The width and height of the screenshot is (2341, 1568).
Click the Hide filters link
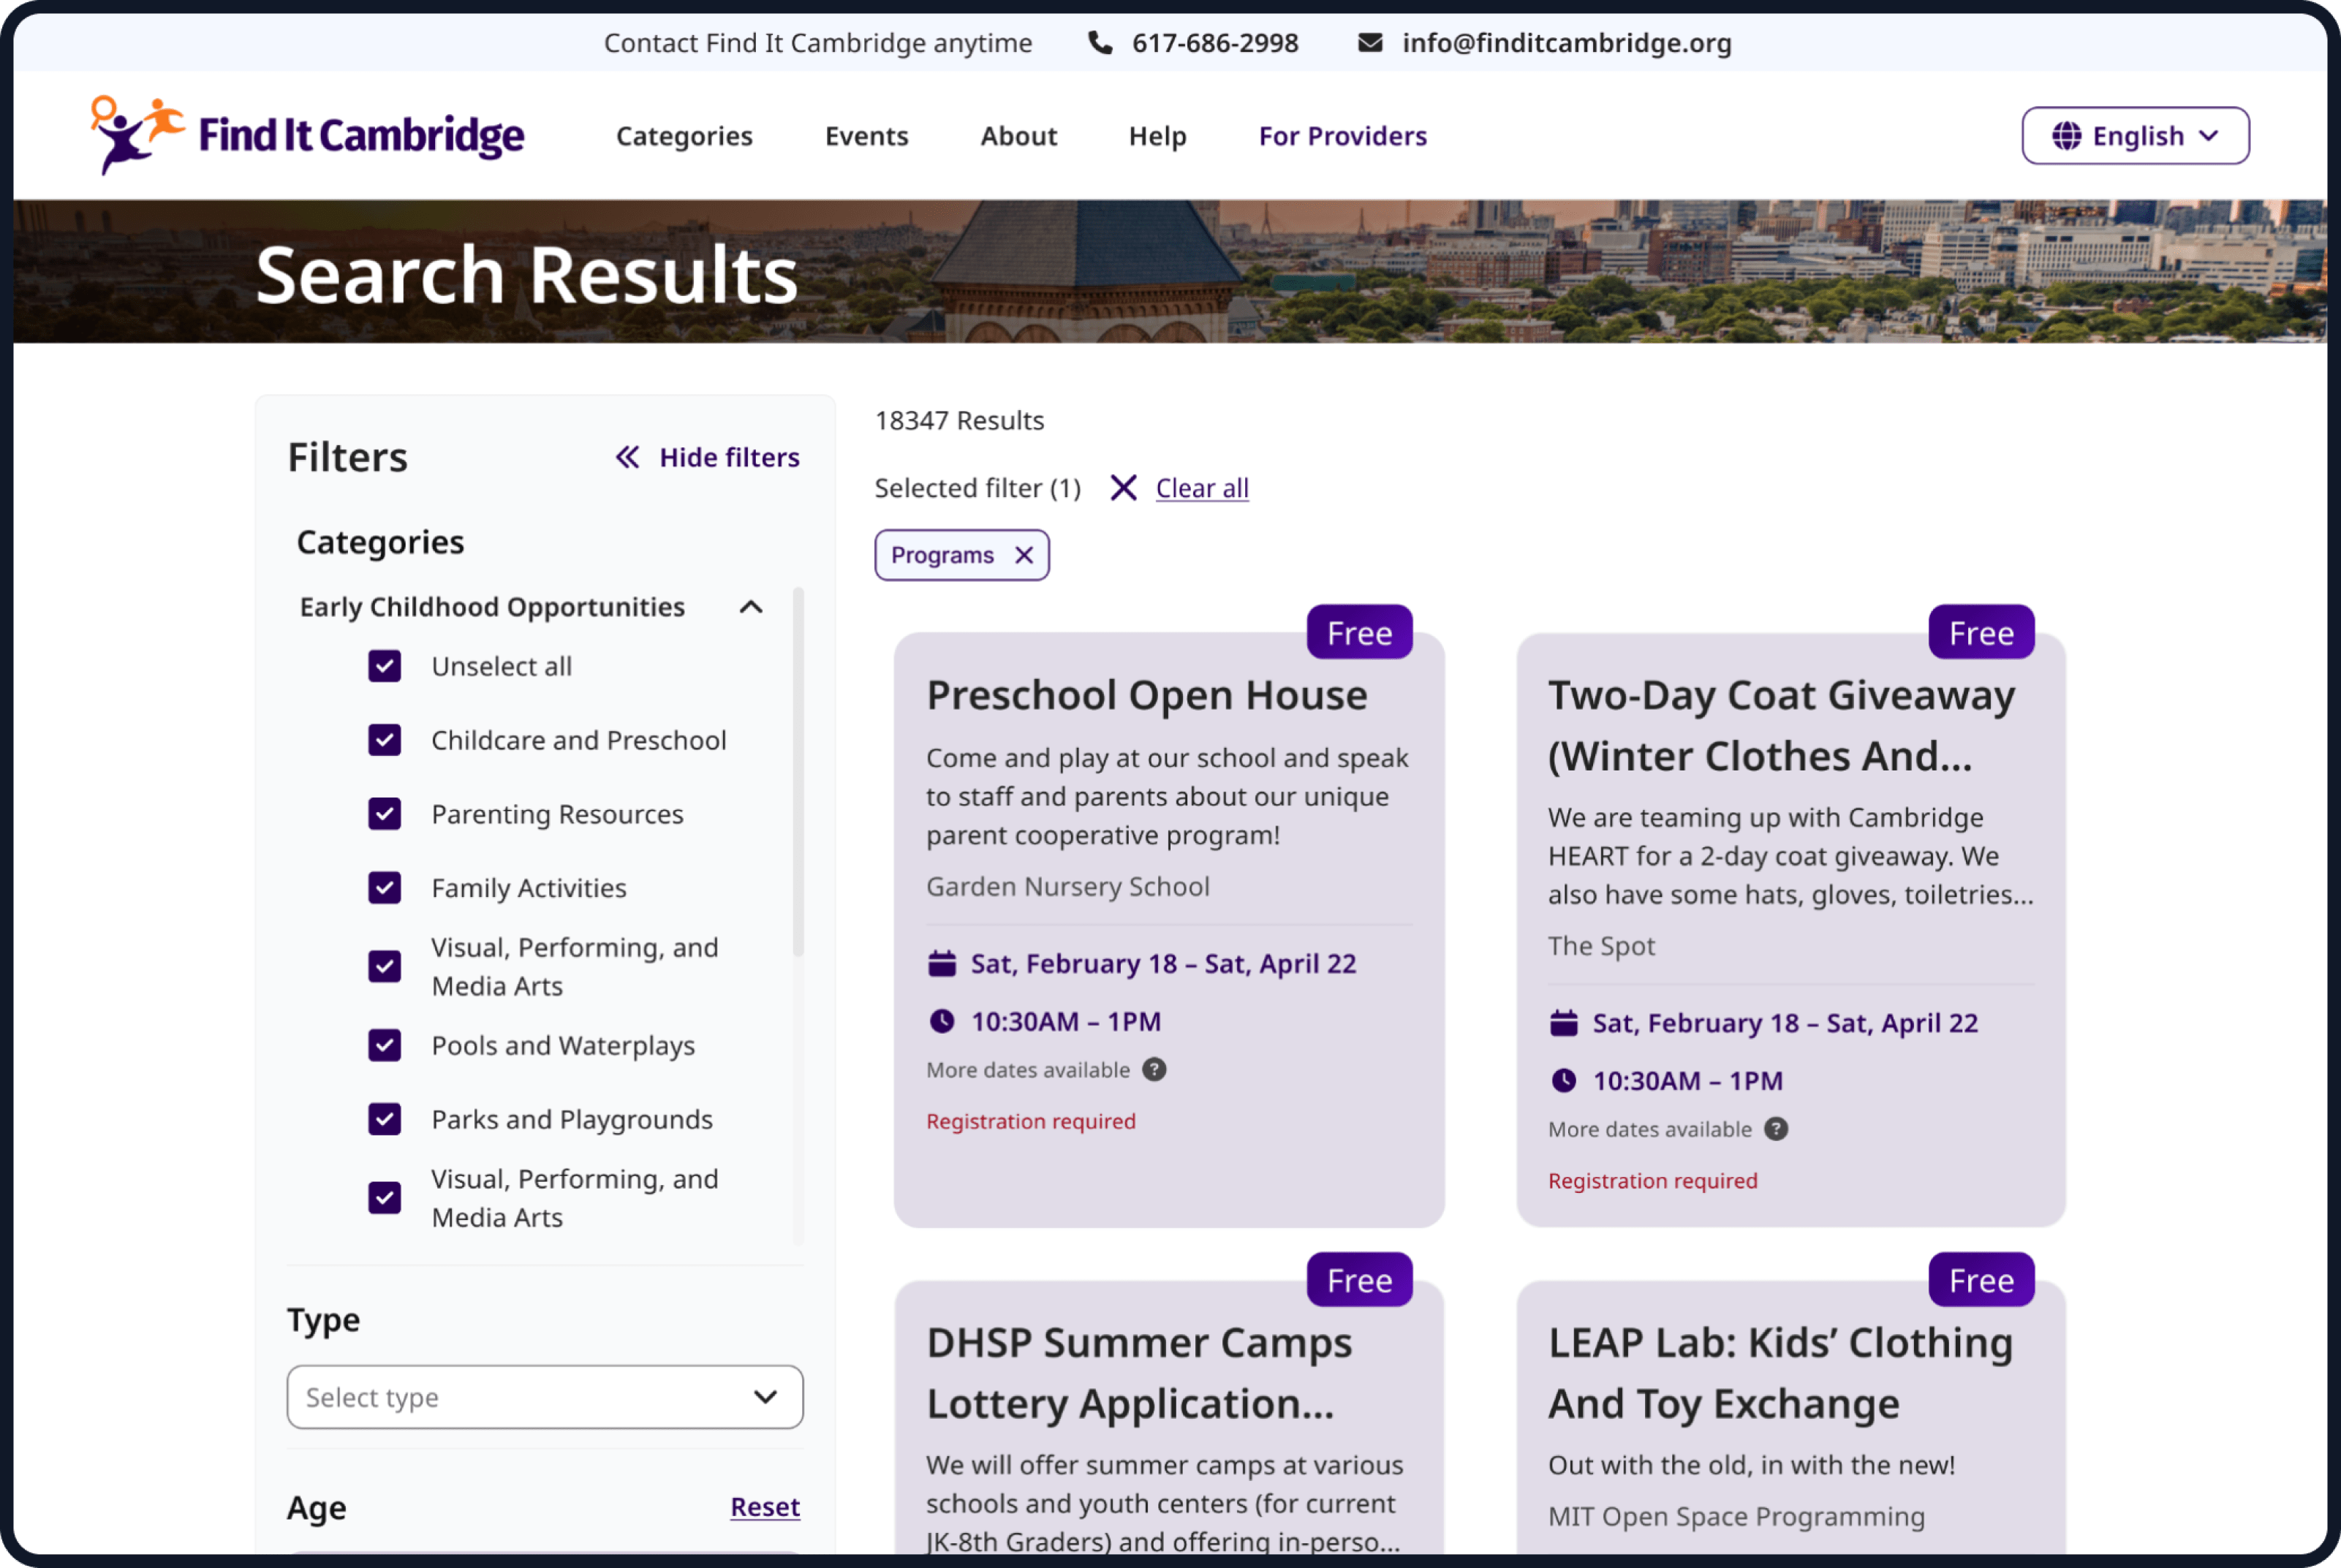(x=729, y=457)
